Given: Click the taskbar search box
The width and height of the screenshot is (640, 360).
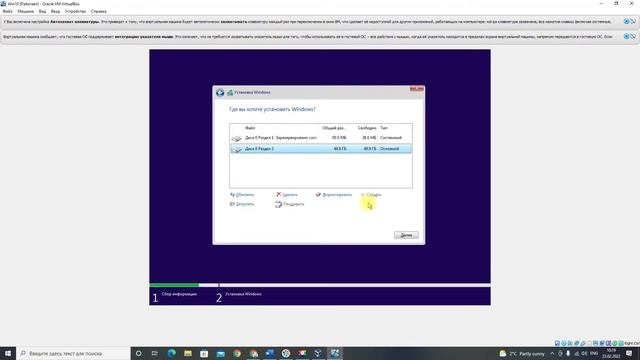Looking at the screenshot, I should click(73, 353).
